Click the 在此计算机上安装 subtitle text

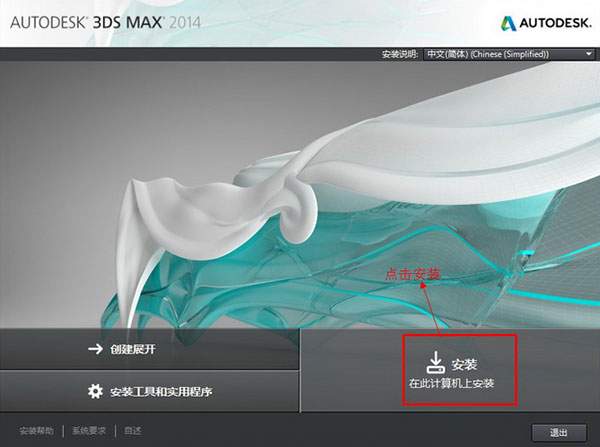pyautogui.click(x=452, y=383)
